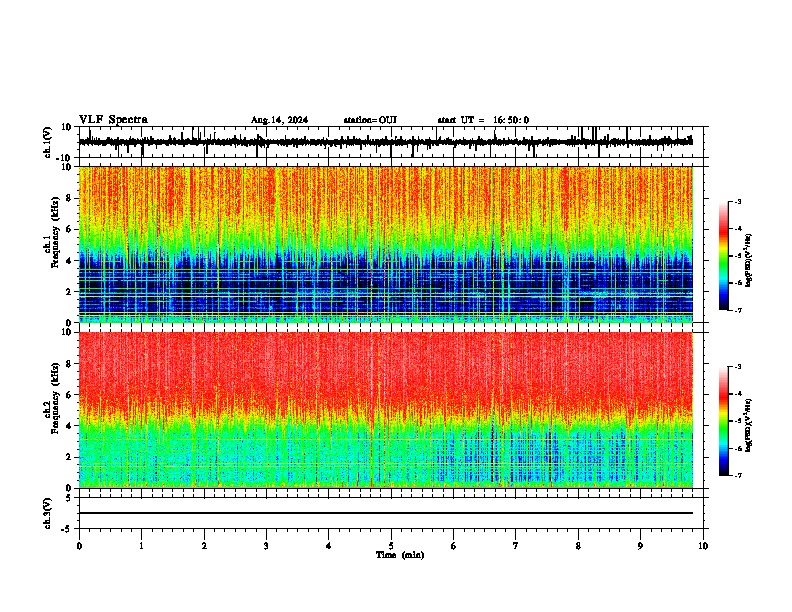Click the 'VLF Spectra' title text
The image size is (792, 612).
pyautogui.click(x=113, y=120)
